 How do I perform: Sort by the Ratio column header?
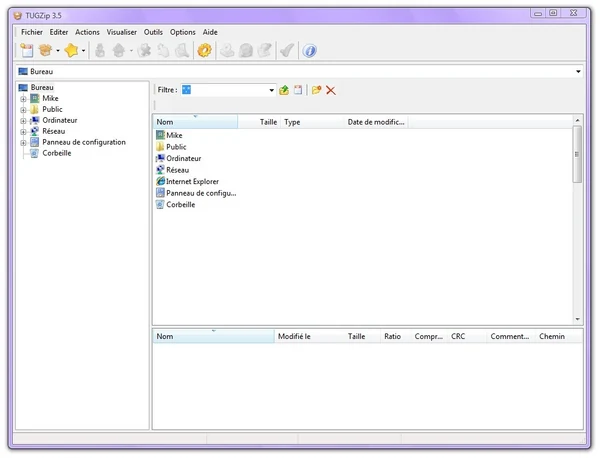[395, 336]
